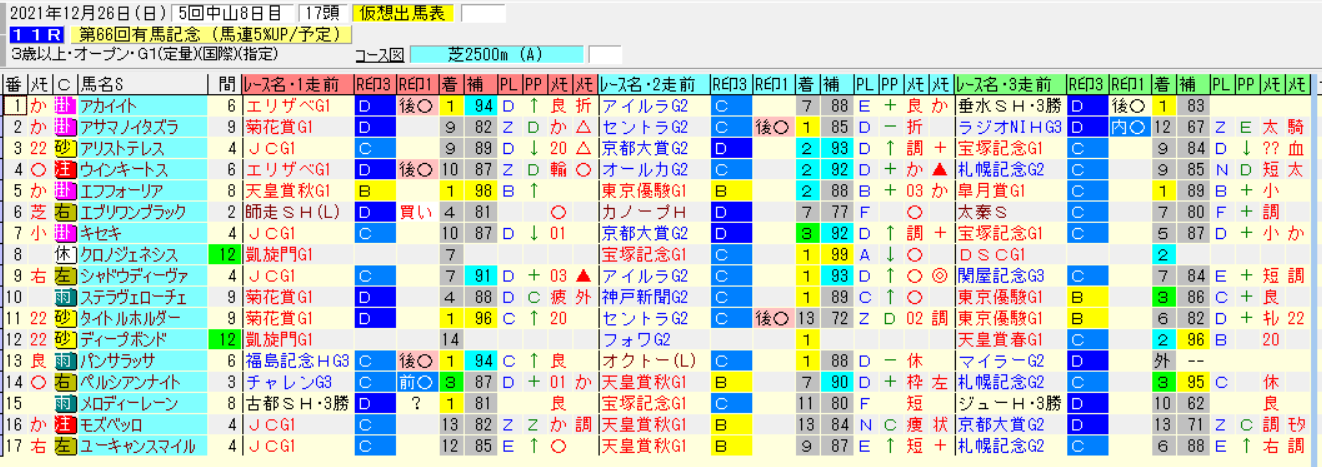Click 買い cell in エブリワンブラック row
The height and width of the screenshot is (467, 1322).
[416, 212]
